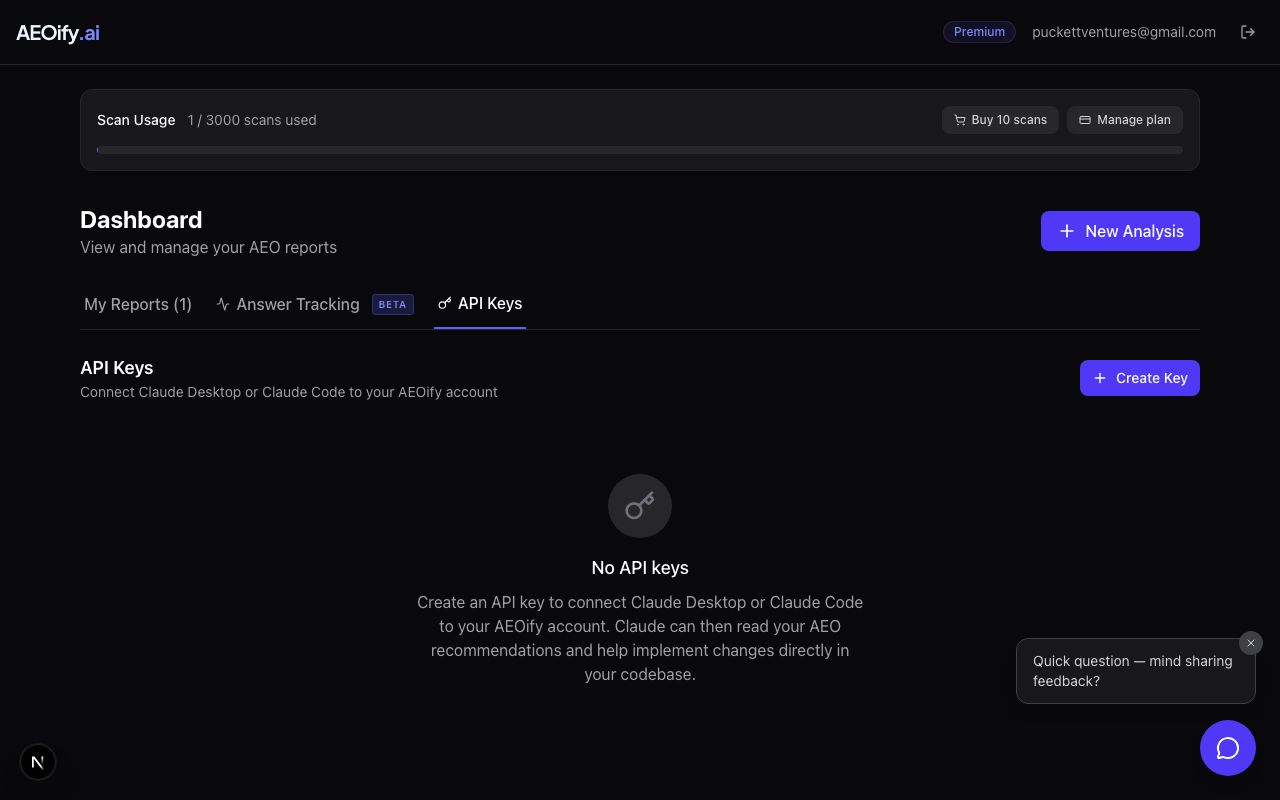This screenshot has width=1280, height=800.
Task: Click the key icon above No API keys
Action: click(640, 506)
